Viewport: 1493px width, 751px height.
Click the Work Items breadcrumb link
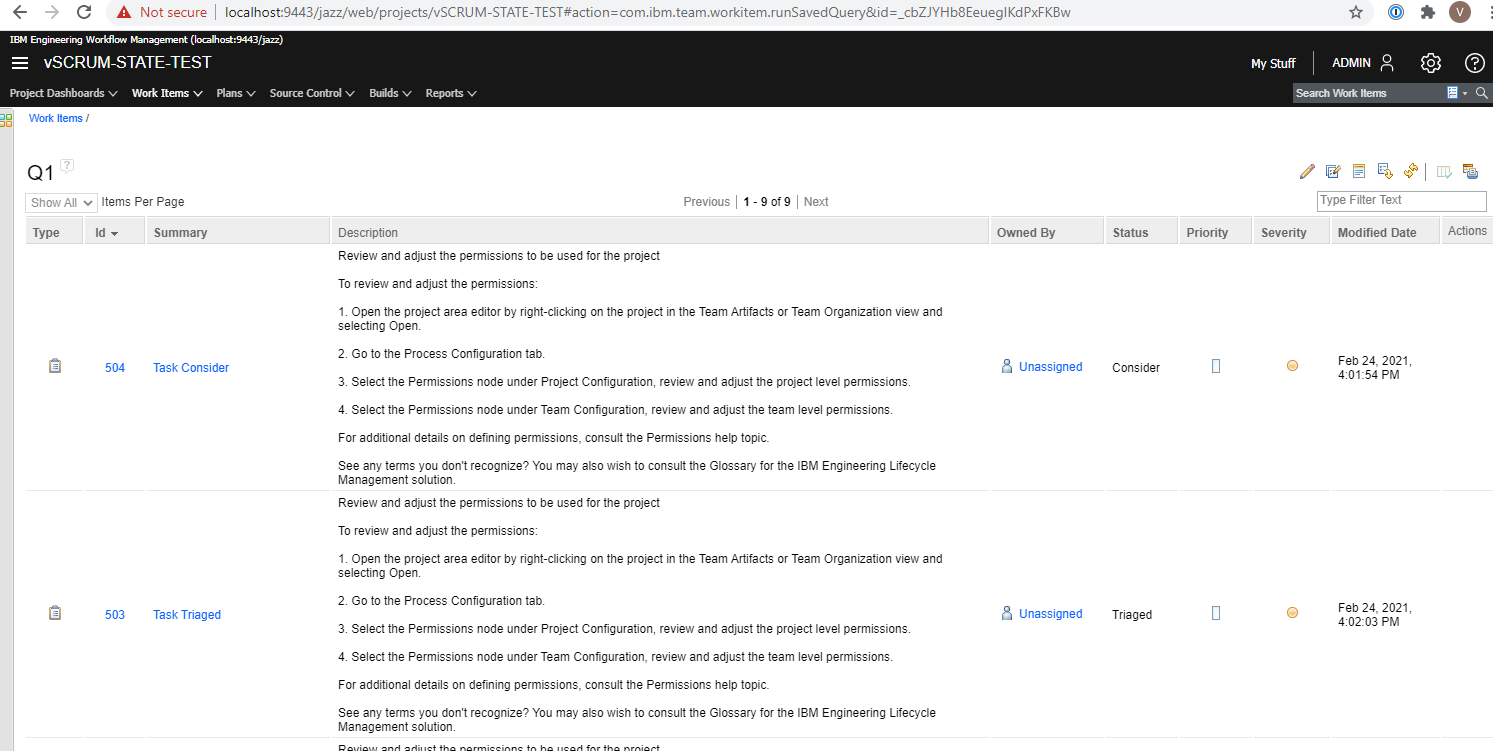(x=56, y=118)
